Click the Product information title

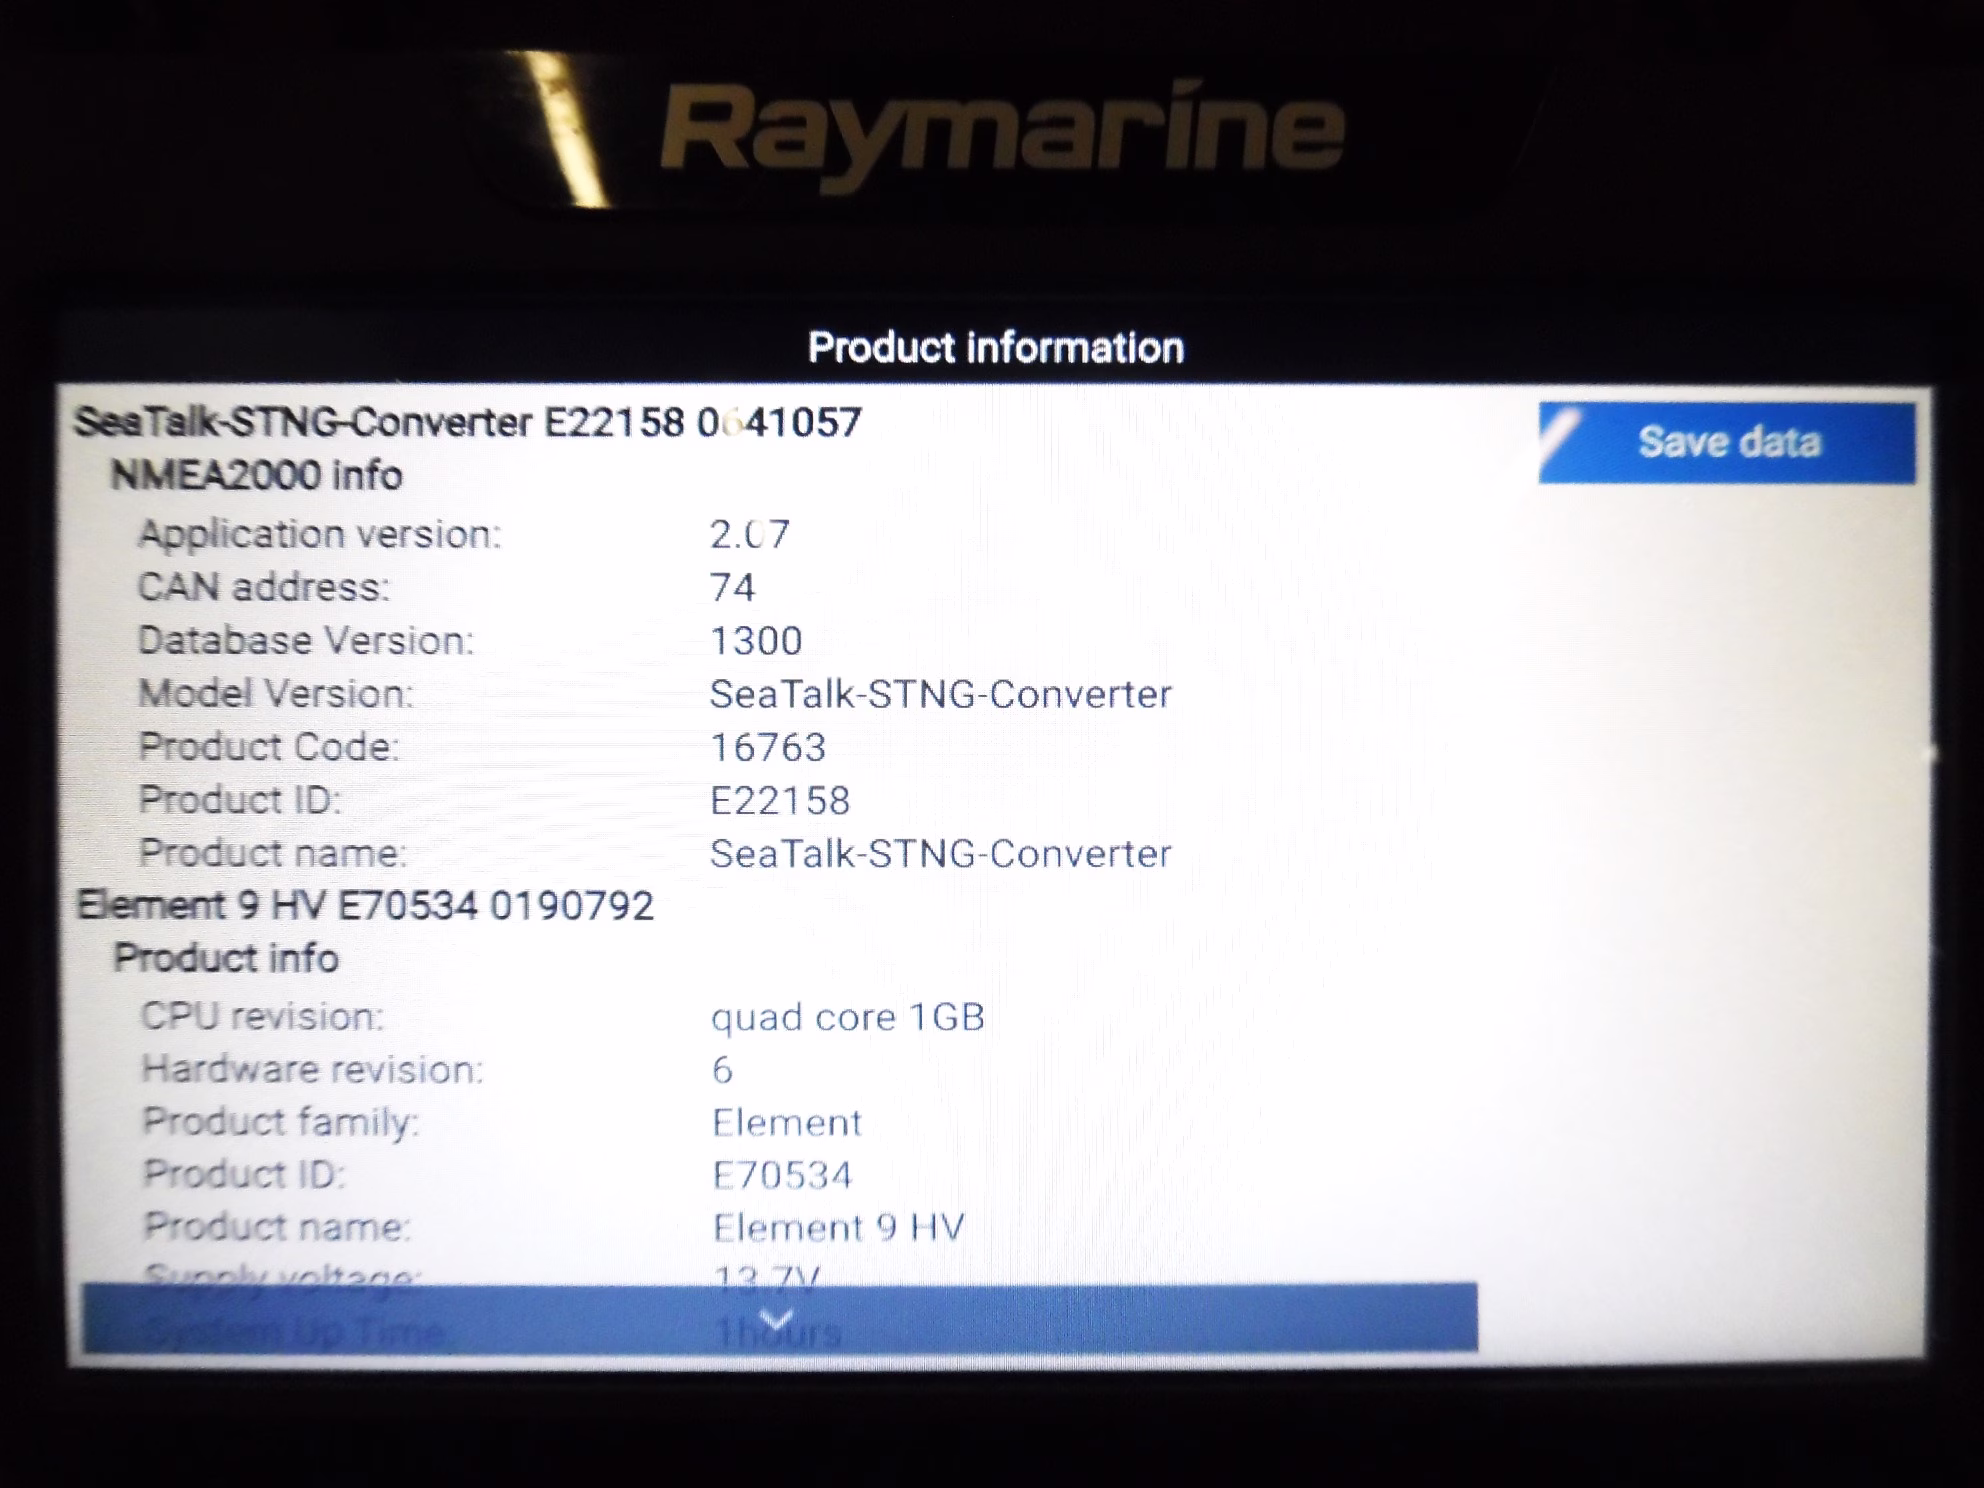pos(996,348)
